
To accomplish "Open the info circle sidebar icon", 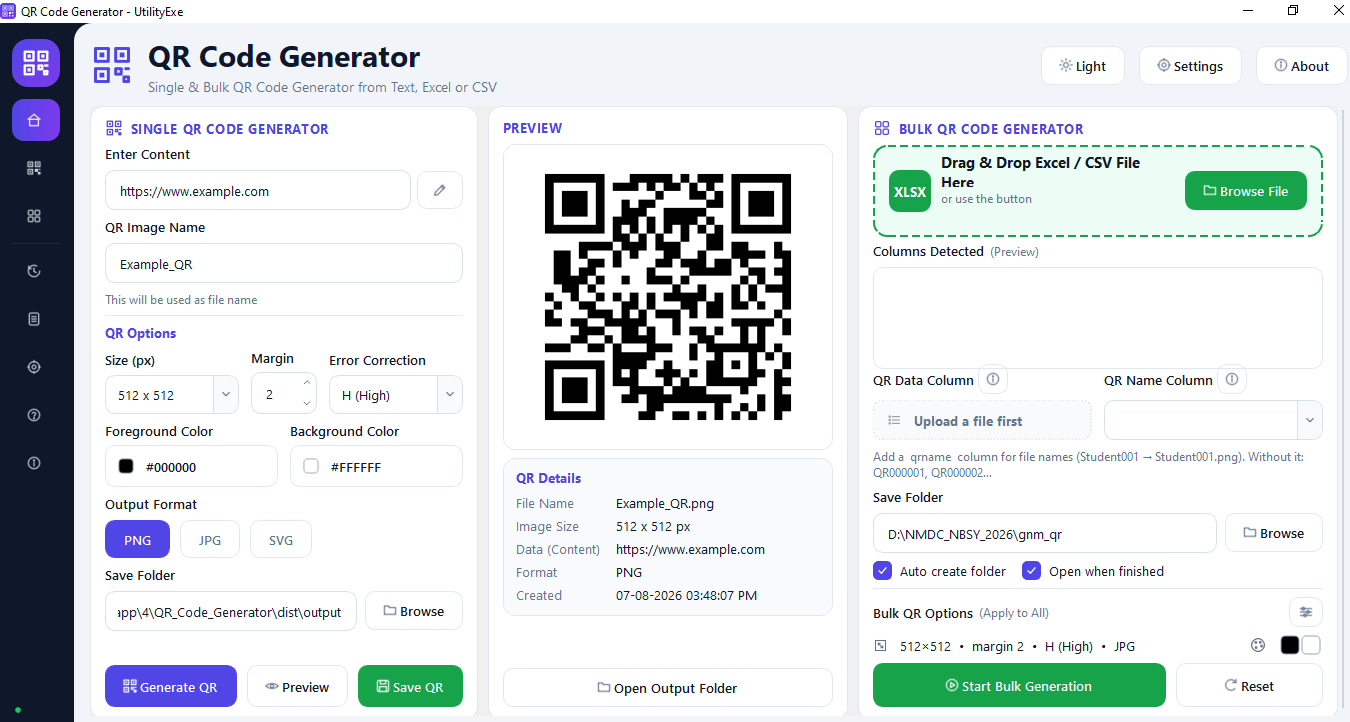I will pos(35,463).
